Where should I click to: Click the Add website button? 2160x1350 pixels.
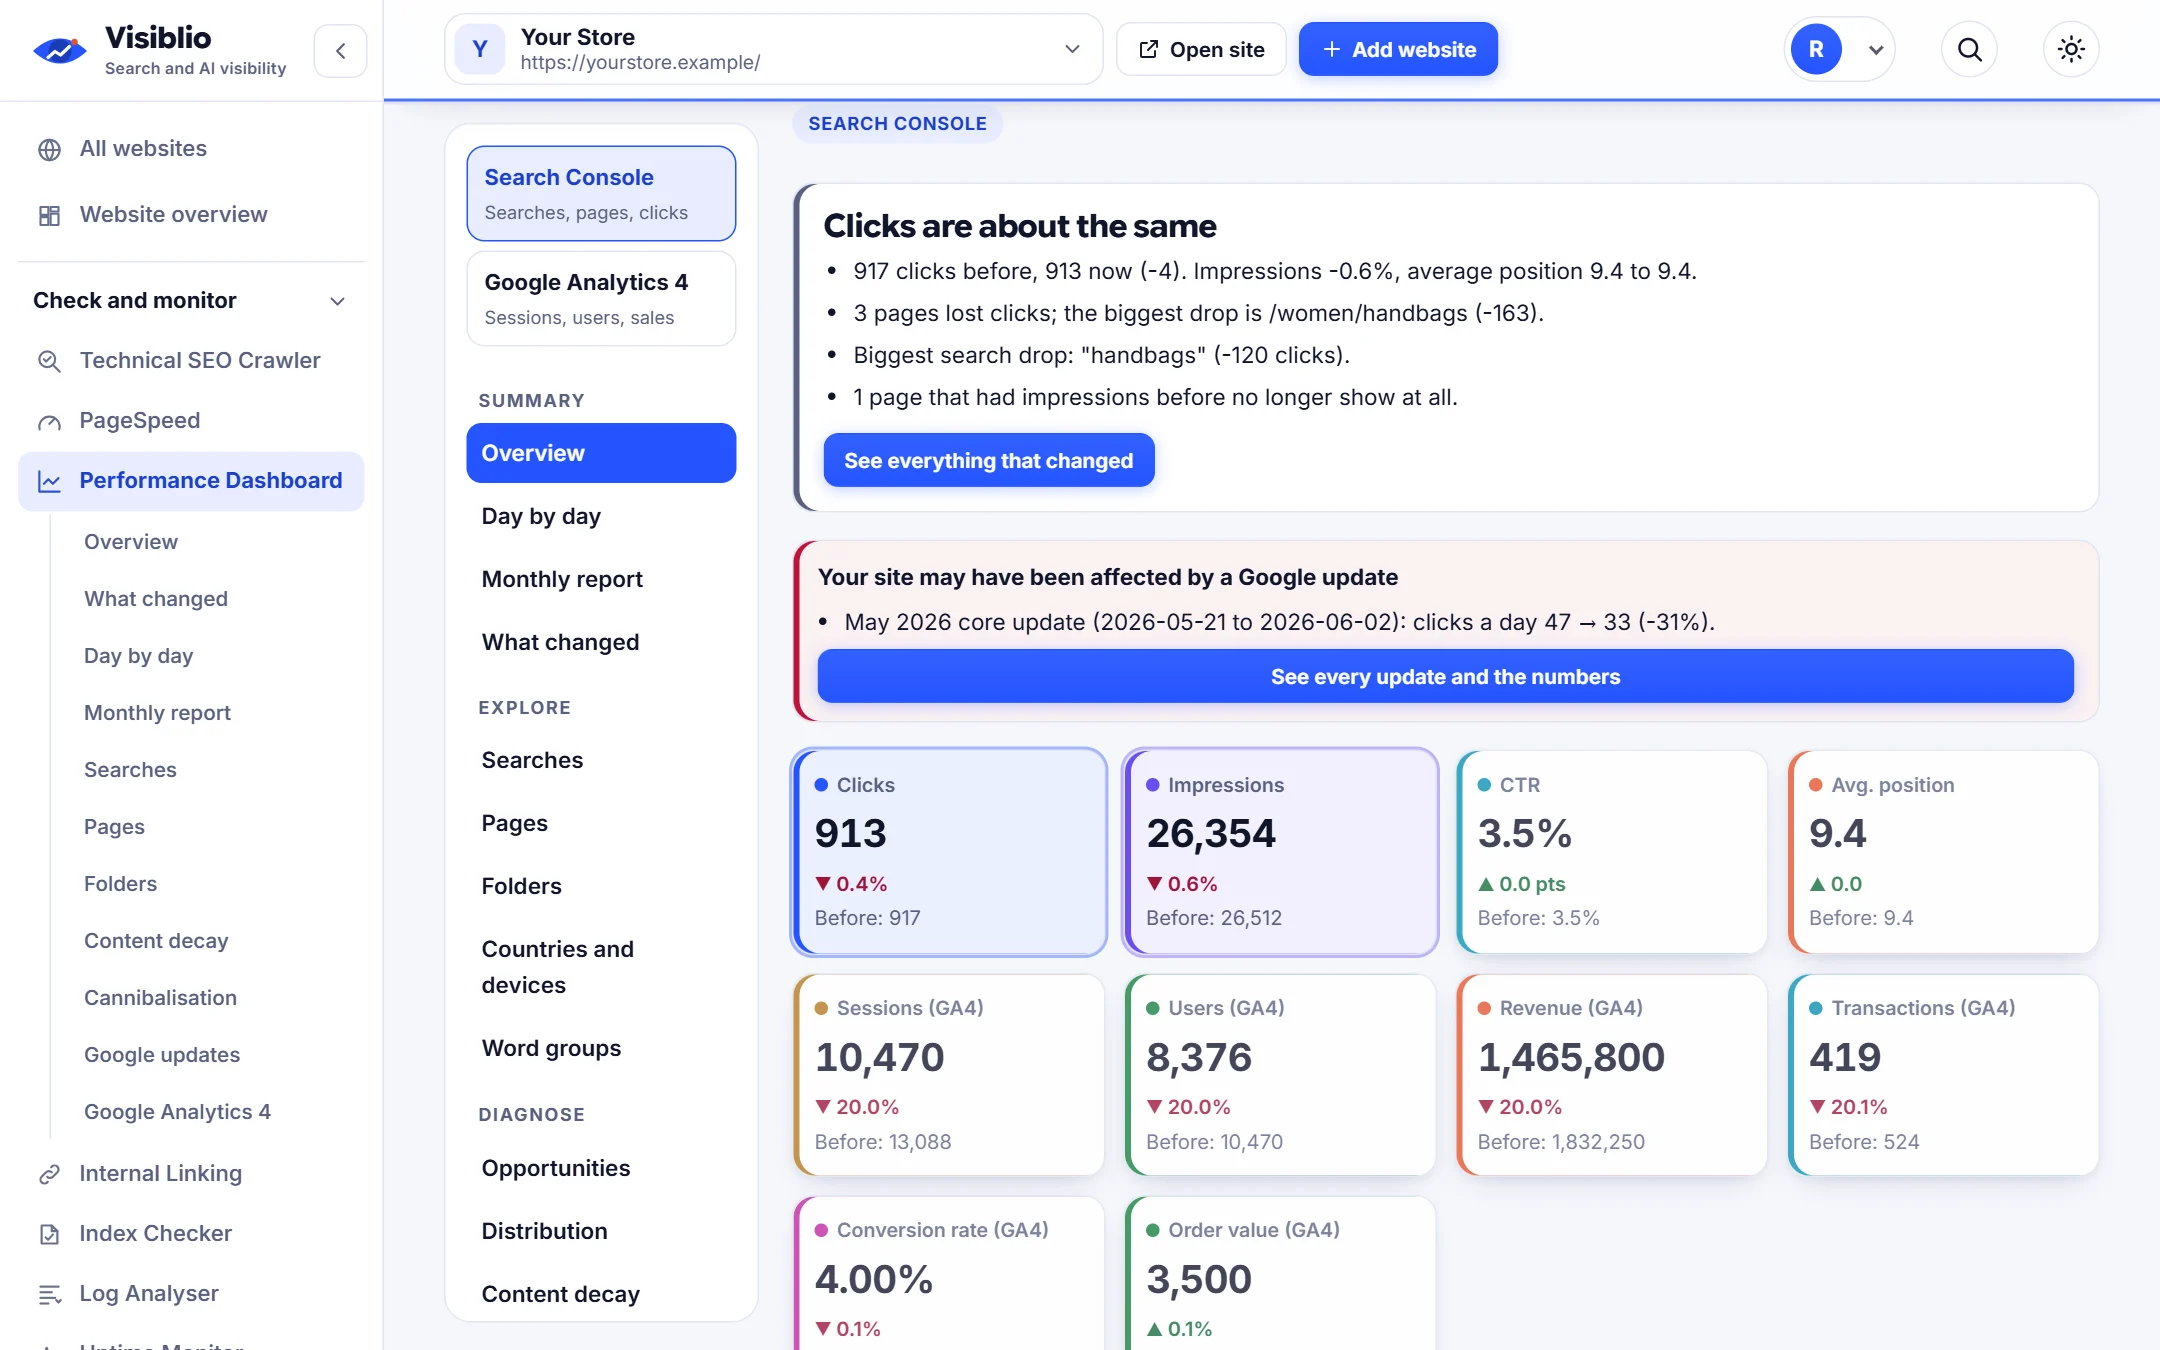coord(1398,49)
